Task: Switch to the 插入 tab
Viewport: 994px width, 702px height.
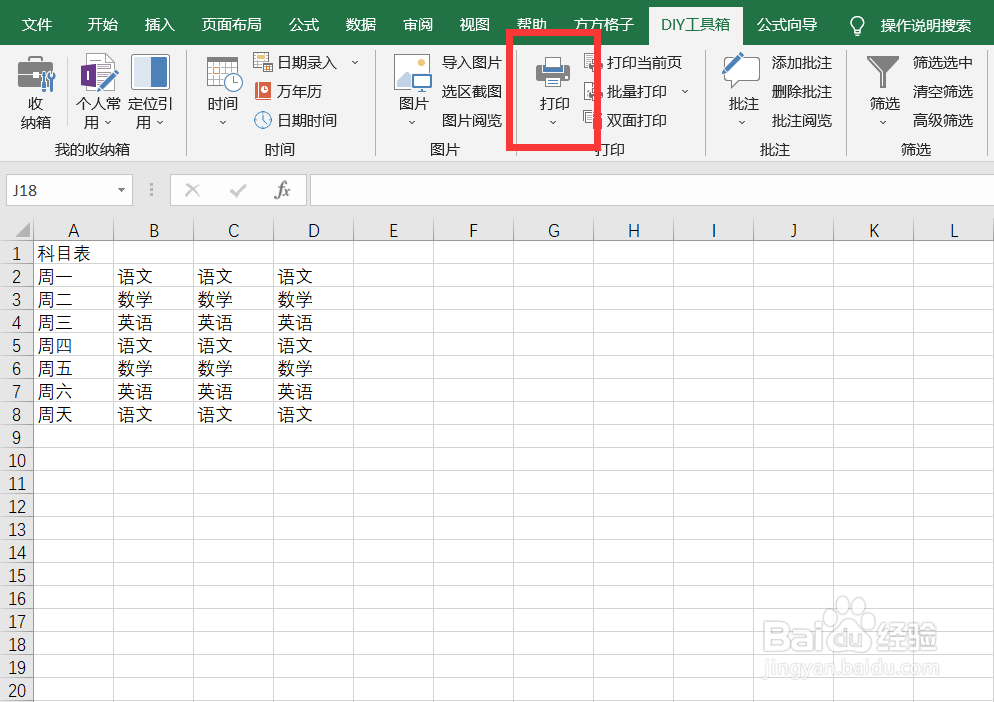Action: (x=160, y=25)
